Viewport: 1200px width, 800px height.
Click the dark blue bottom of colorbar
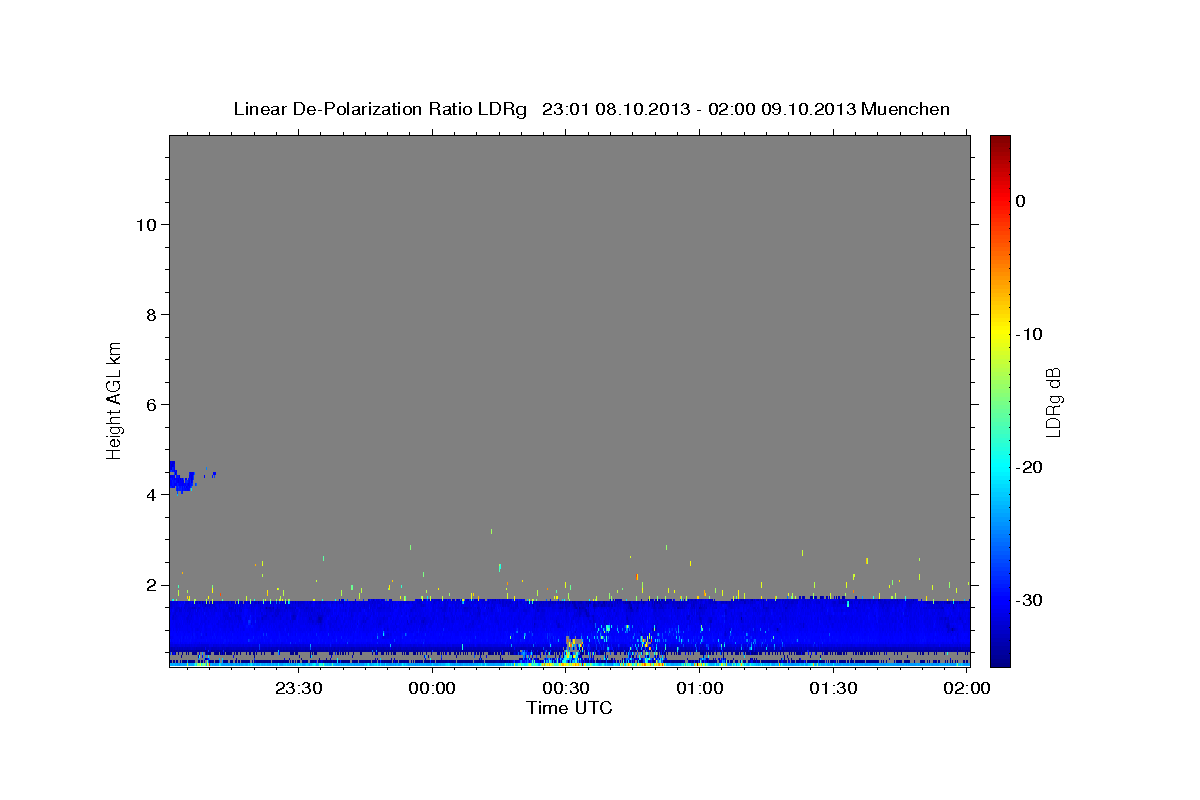pyautogui.click(x=1000, y=655)
